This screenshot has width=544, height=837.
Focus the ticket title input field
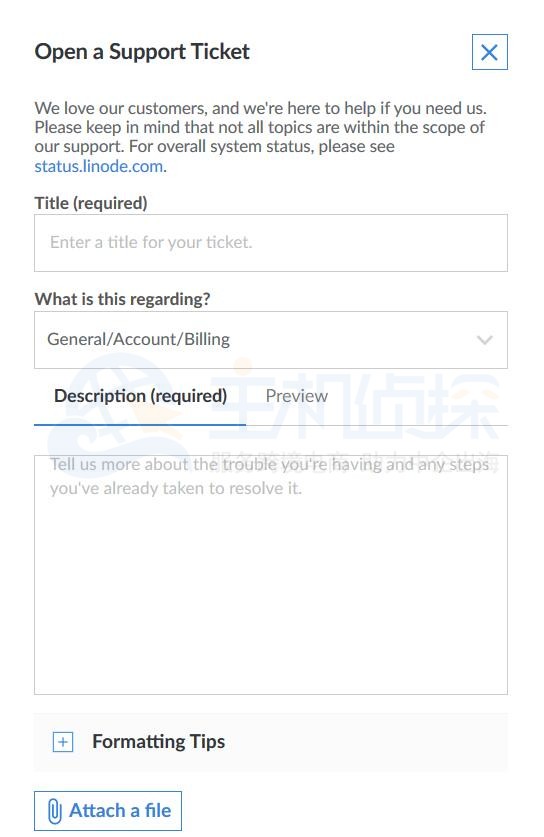click(271, 243)
